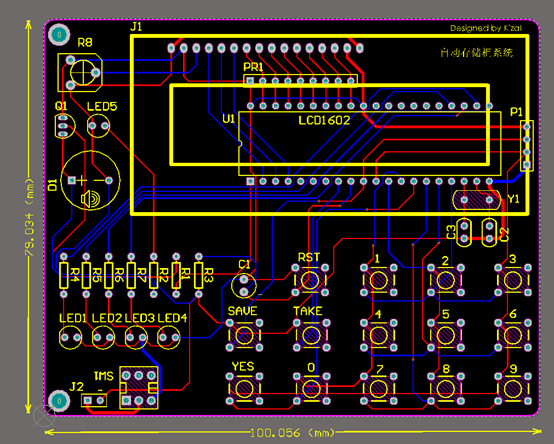Image resolution: width=554 pixels, height=444 pixels.
Task: Click the 'Designed by K'zai' text
Action: click(486, 28)
